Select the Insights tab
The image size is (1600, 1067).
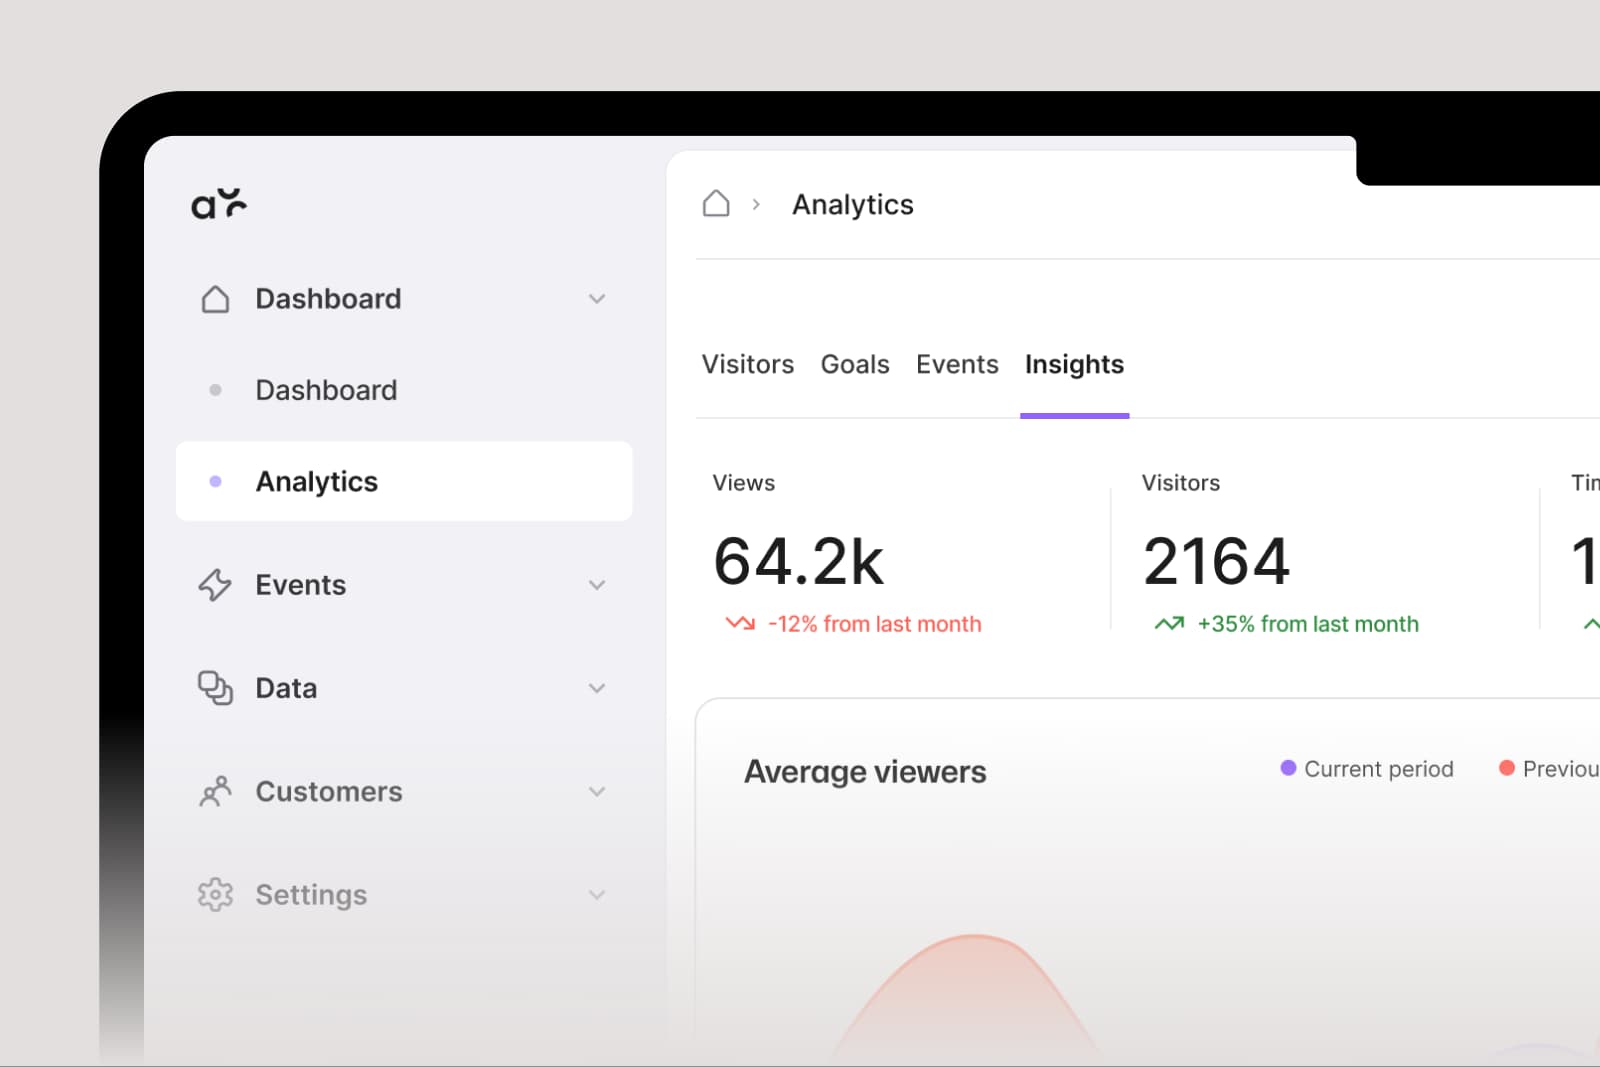[1074, 364]
